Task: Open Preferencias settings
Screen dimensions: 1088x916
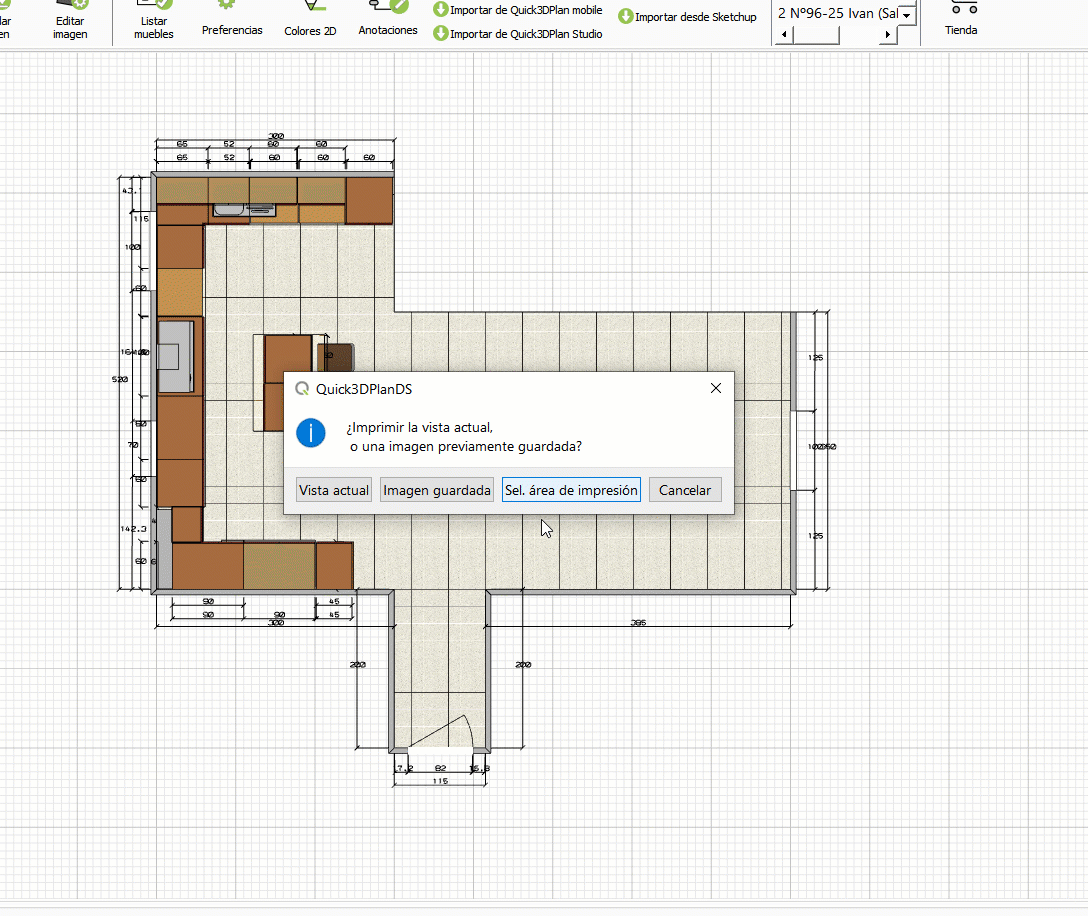Action: (232, 22)
